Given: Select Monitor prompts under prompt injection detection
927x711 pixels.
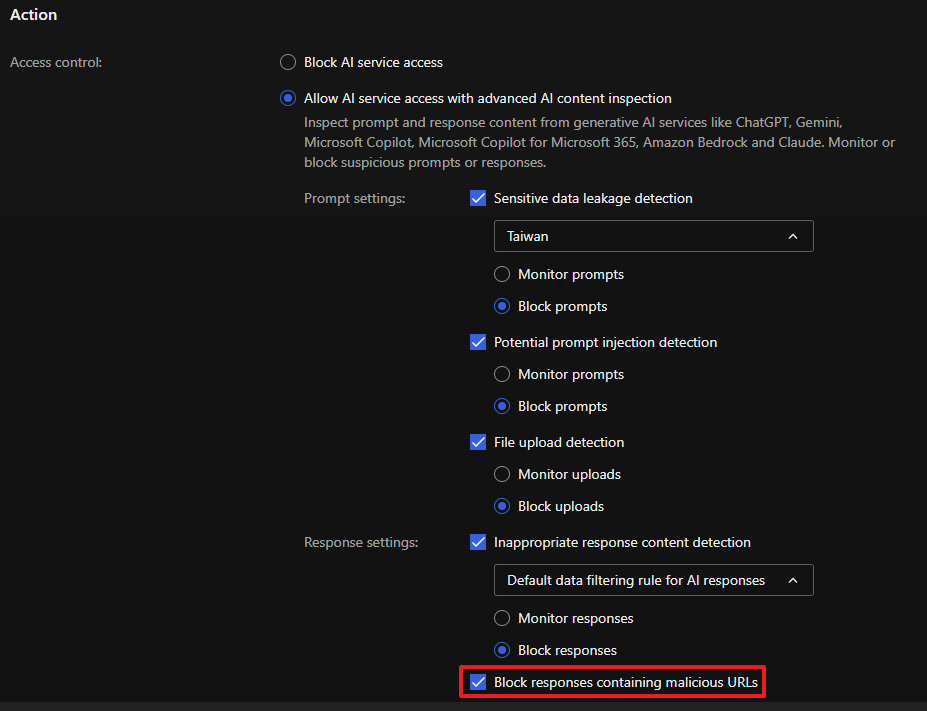Looking at the screenshot, I should 502,374.
